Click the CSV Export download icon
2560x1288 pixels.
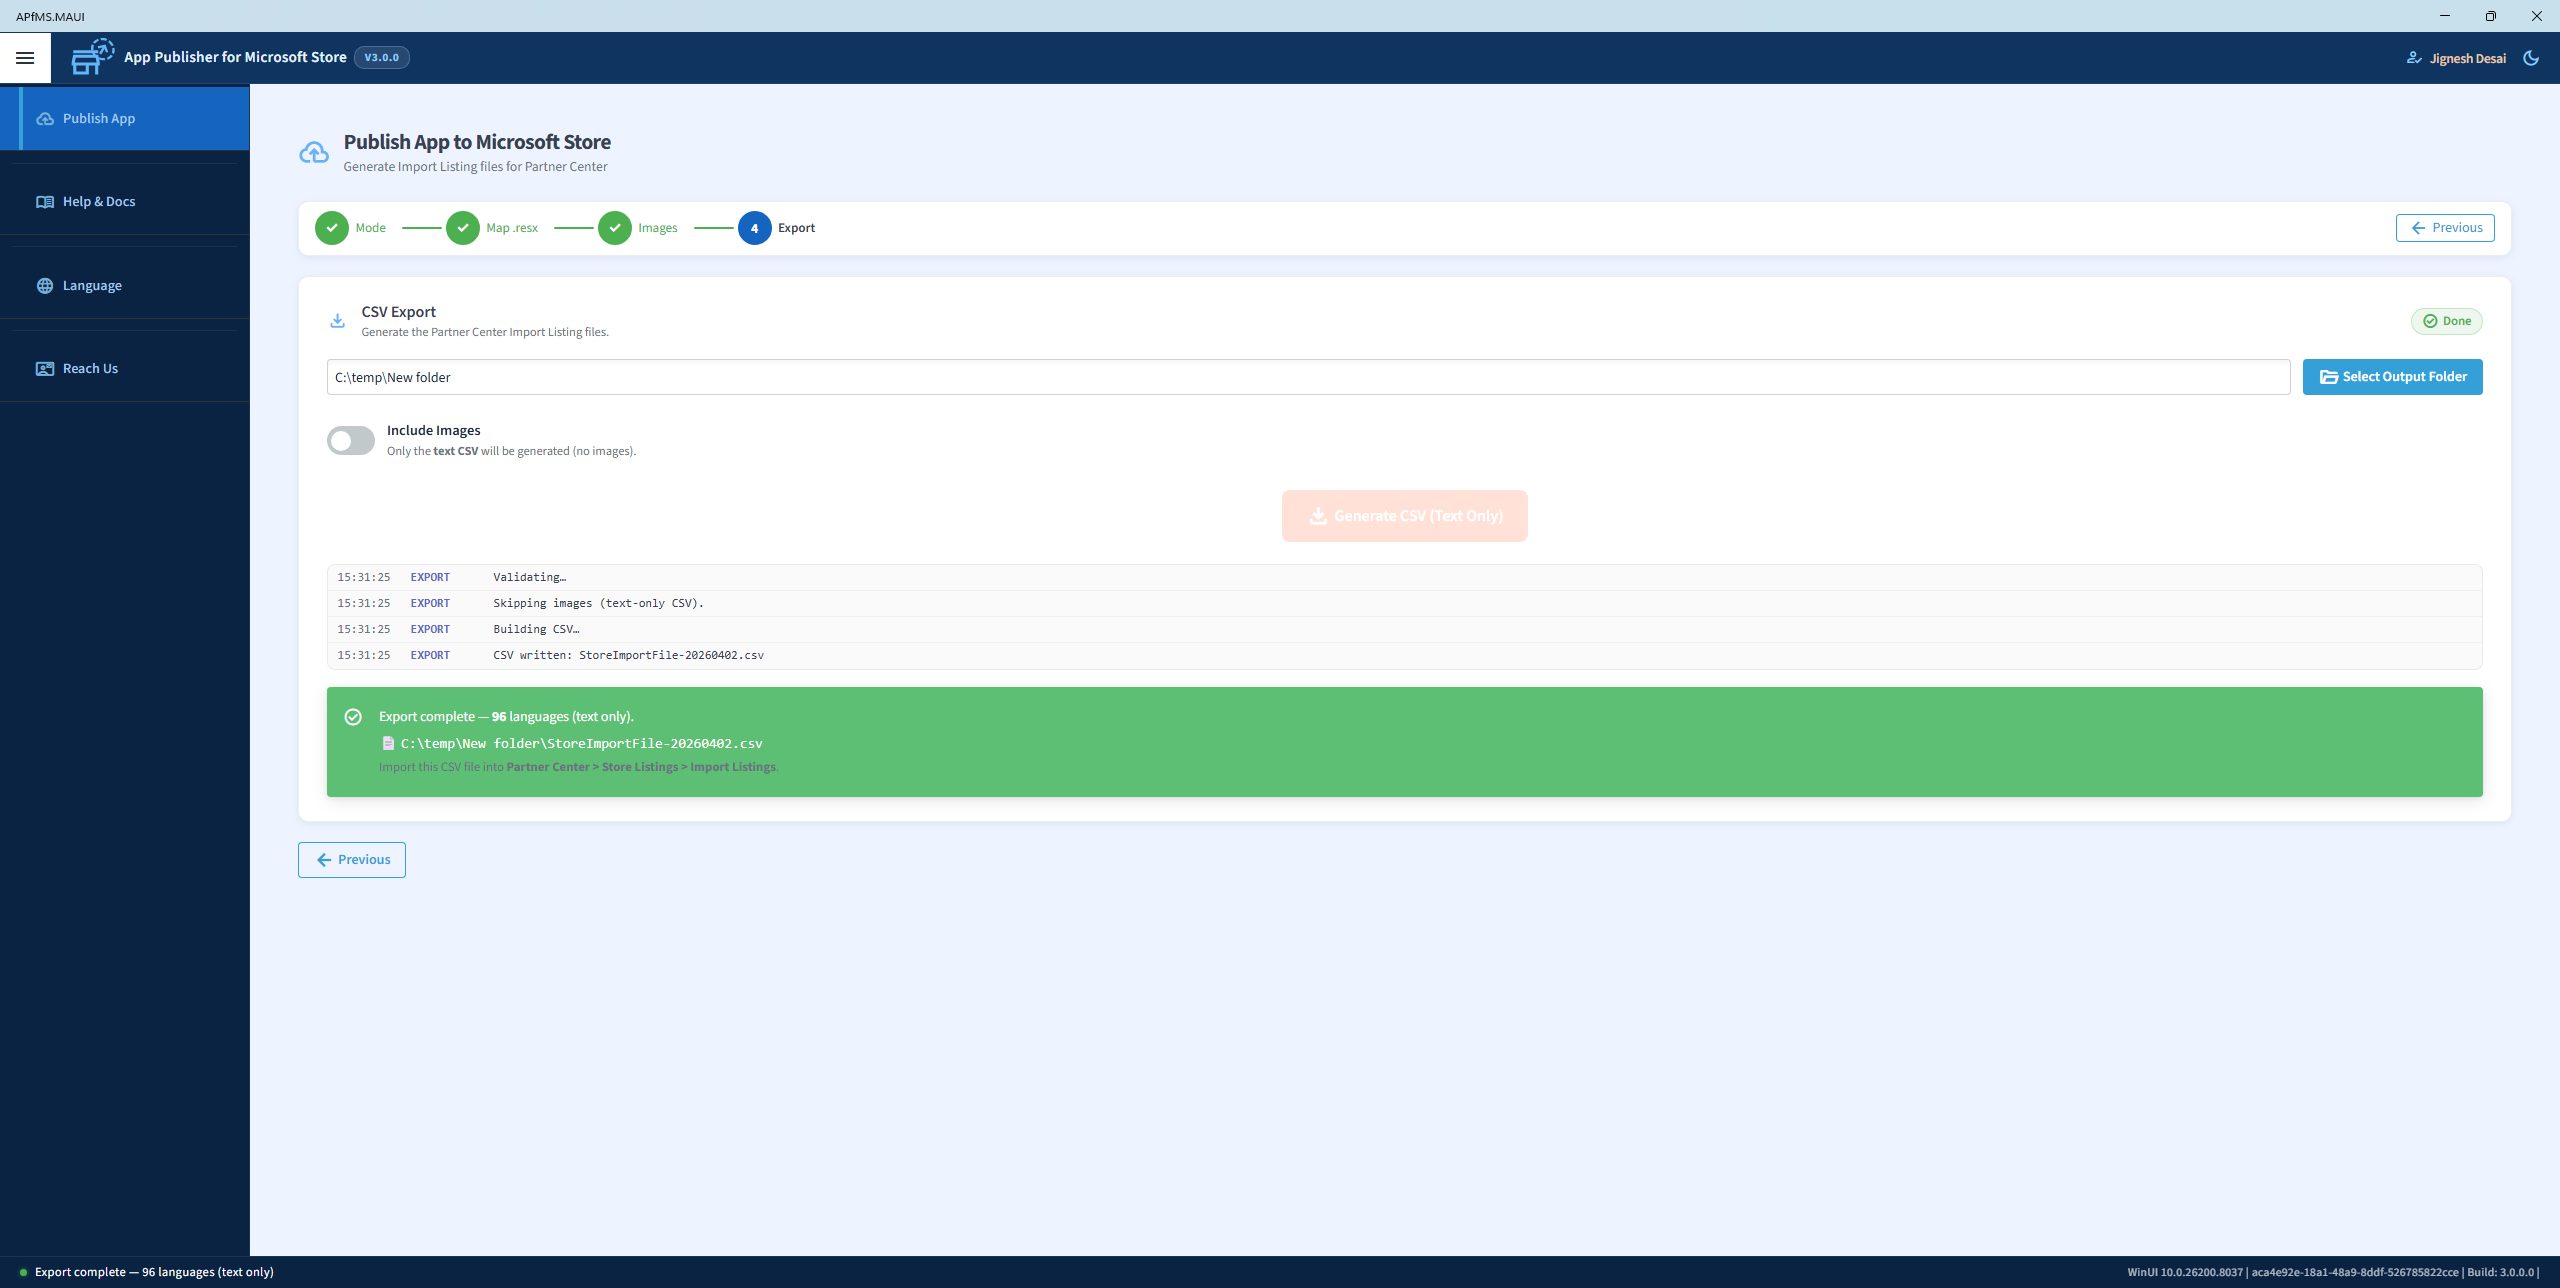[338, 320]
